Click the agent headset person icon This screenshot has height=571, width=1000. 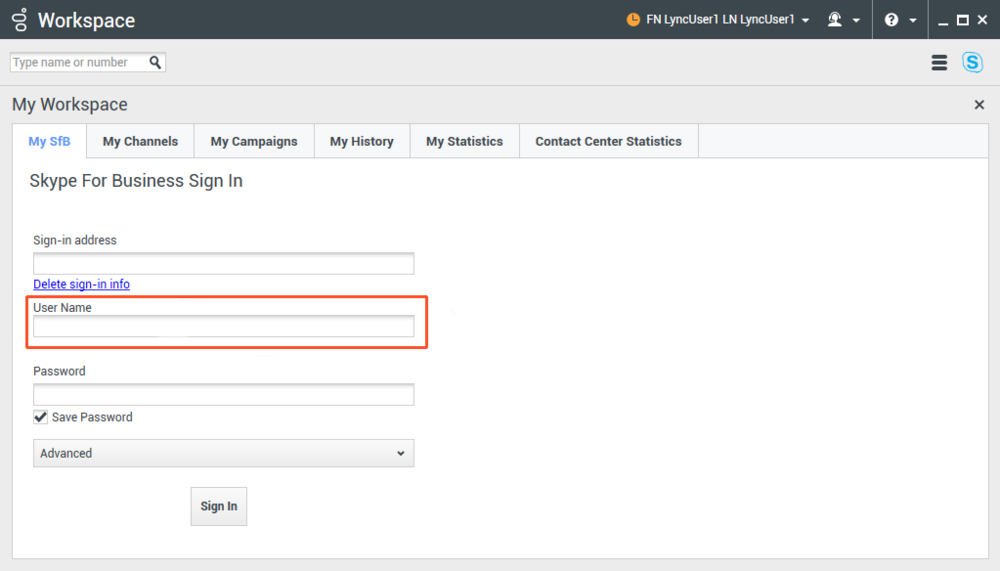tap(834, 20)
